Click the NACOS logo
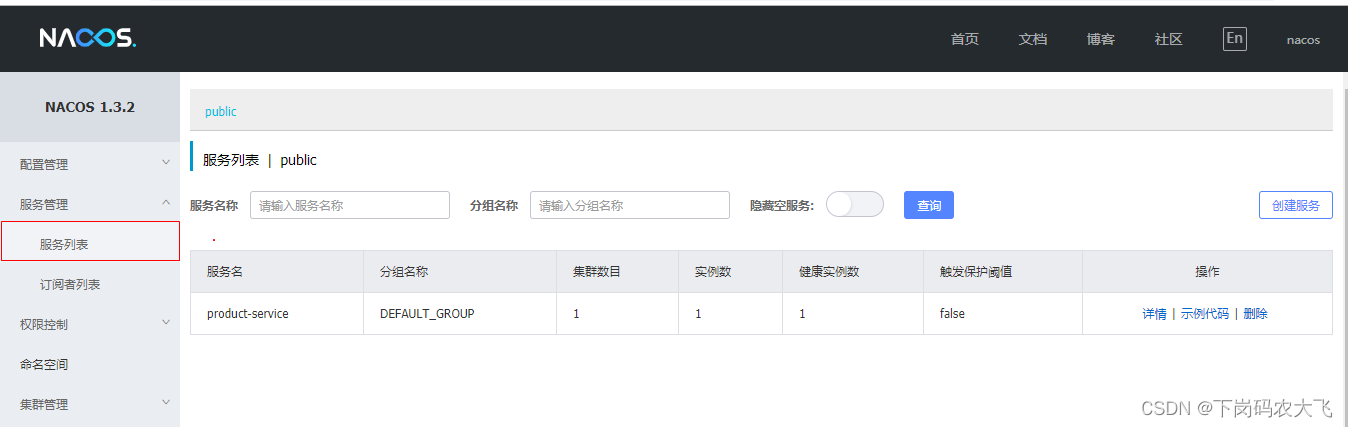Viewport: 1348px width, 427px height. (x=87, y=39)
